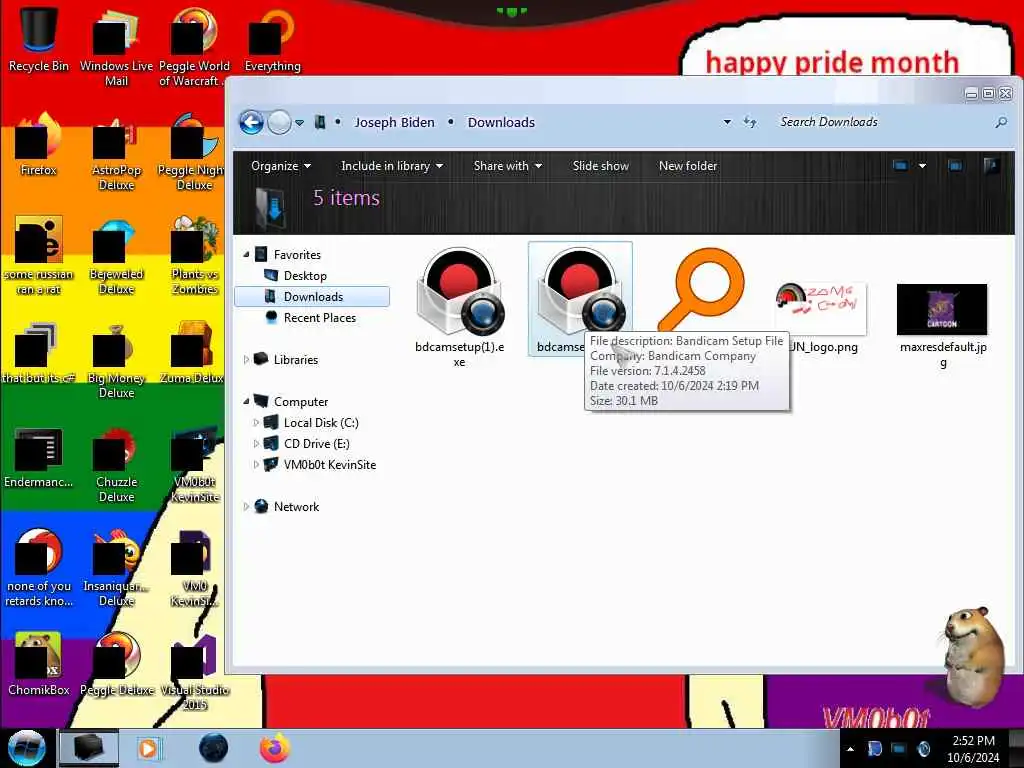
Task: Show hidden system tray icons
Action: click(x=850, y=749)
